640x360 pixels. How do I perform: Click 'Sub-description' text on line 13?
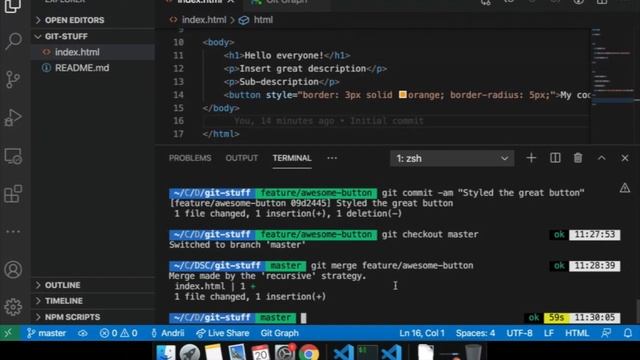pyautogui.click(x=279, y=82)
